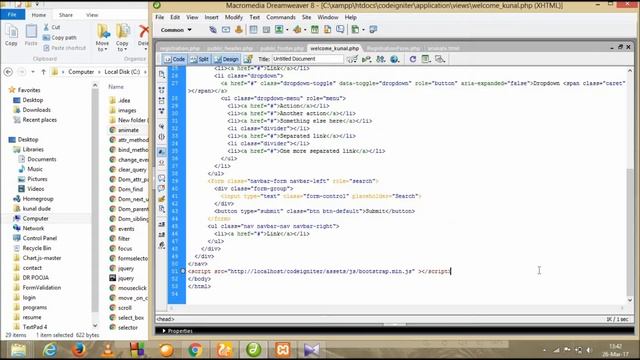Open the Tag Chooser icon
The image size is (640, 360).
tap(373, 29)
